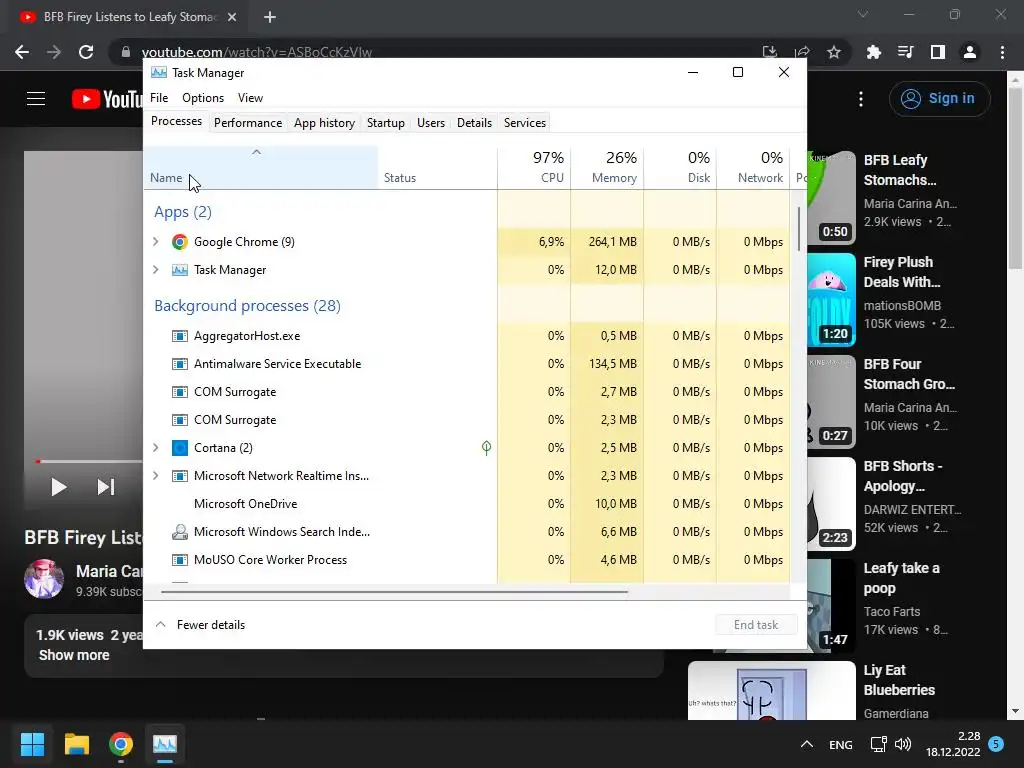Open the BFB Shorts - Apology video thumbnail
This screenshot has width=1024, height=768.
(x=831, y=504)
